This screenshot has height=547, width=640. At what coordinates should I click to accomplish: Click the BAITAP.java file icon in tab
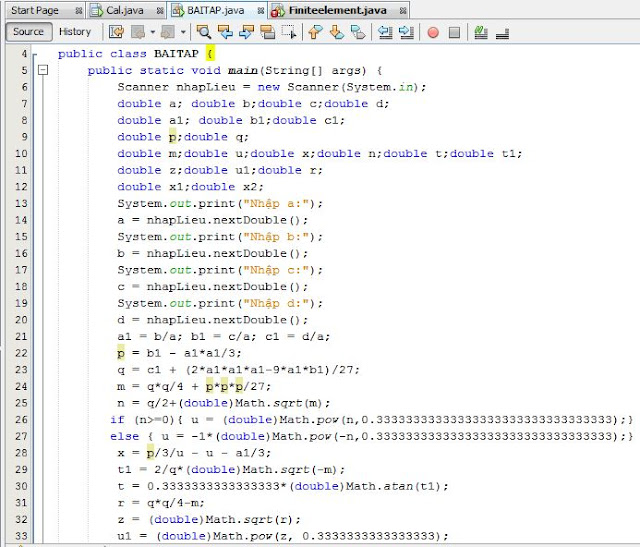[178, 11]
